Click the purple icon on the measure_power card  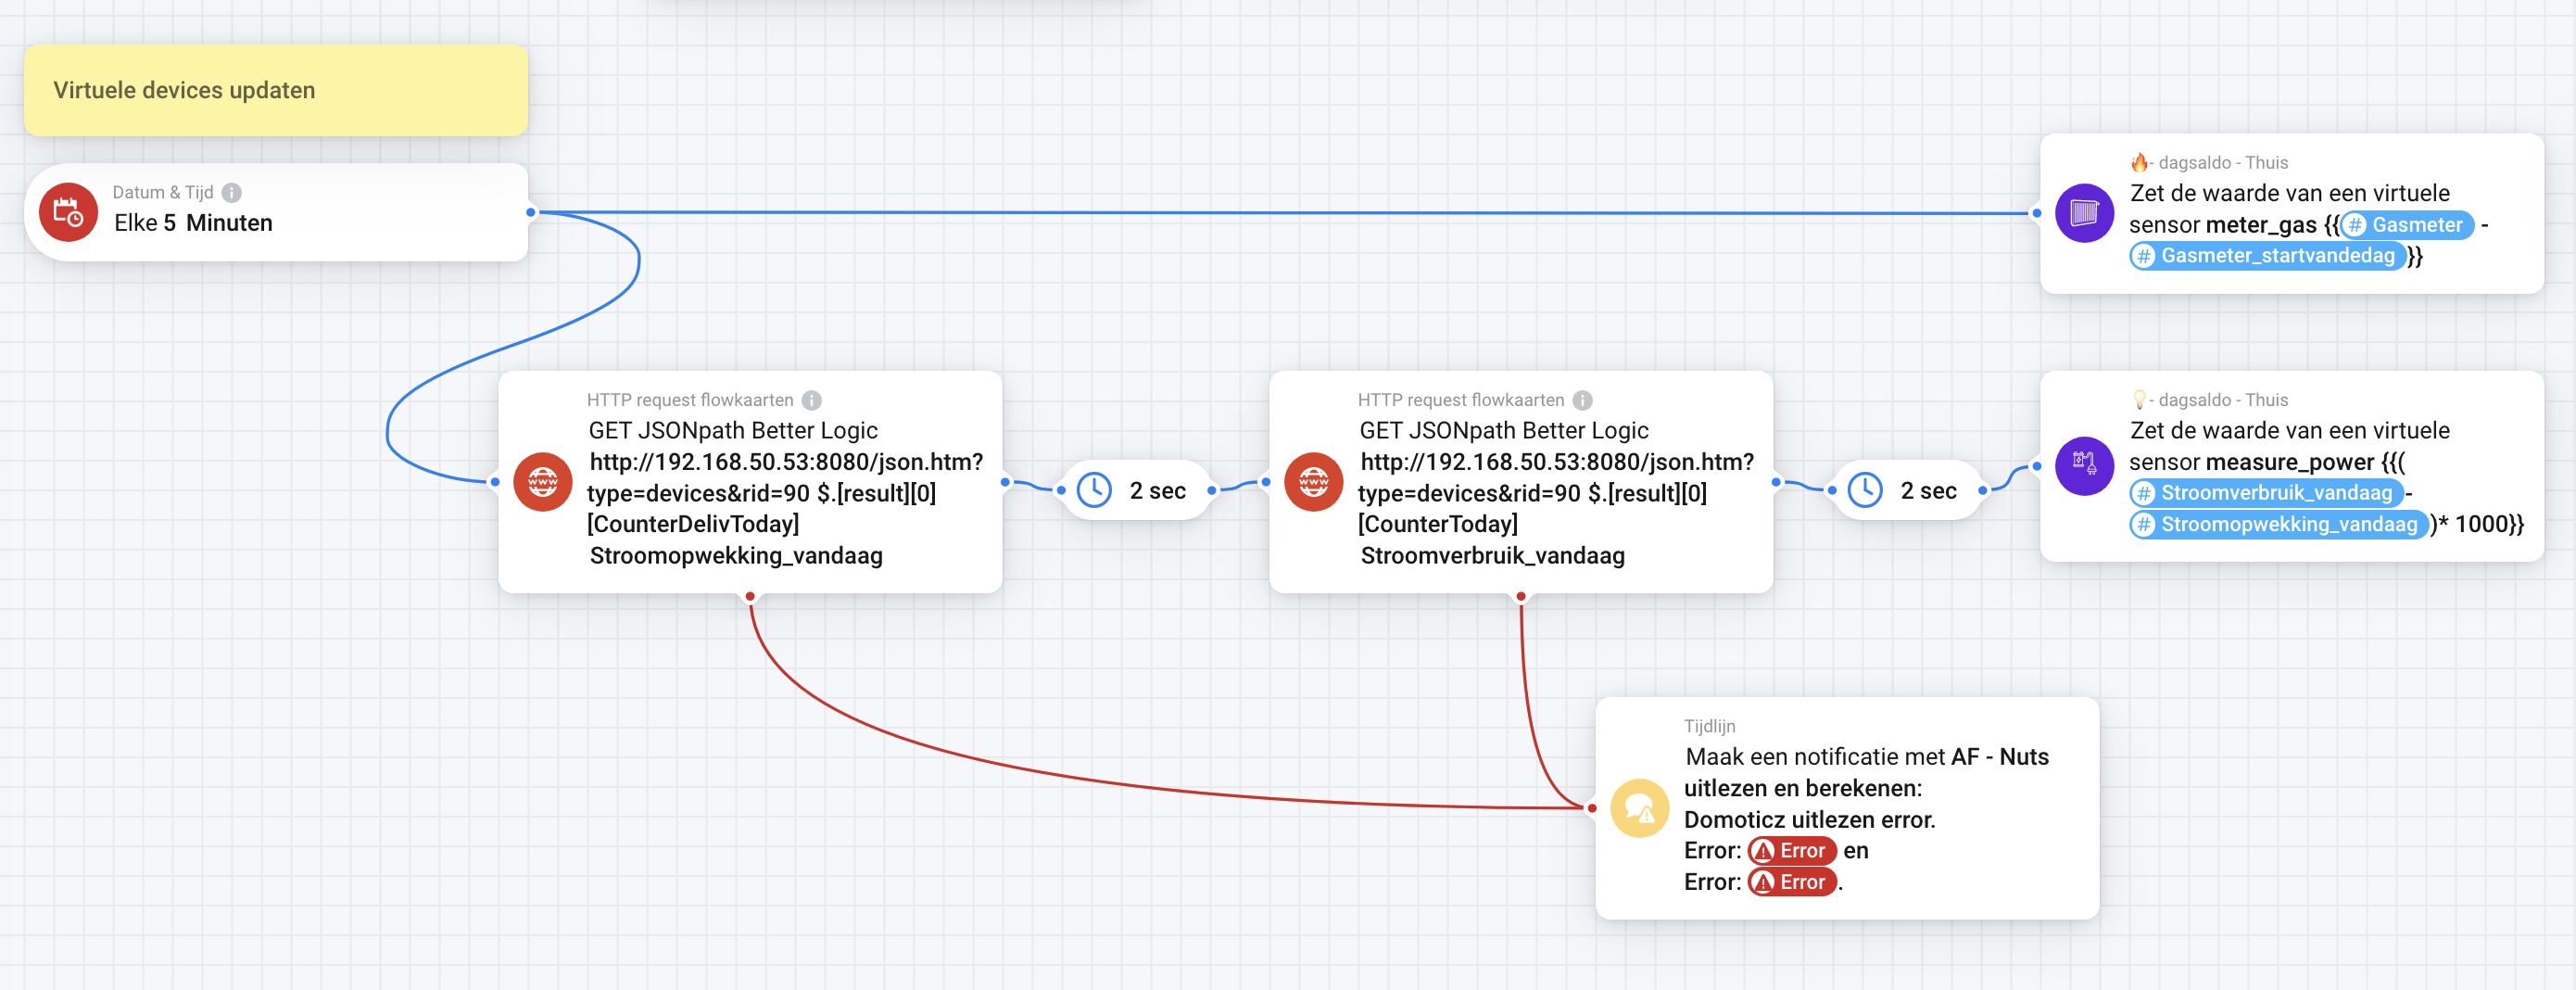coord(2084,465)
